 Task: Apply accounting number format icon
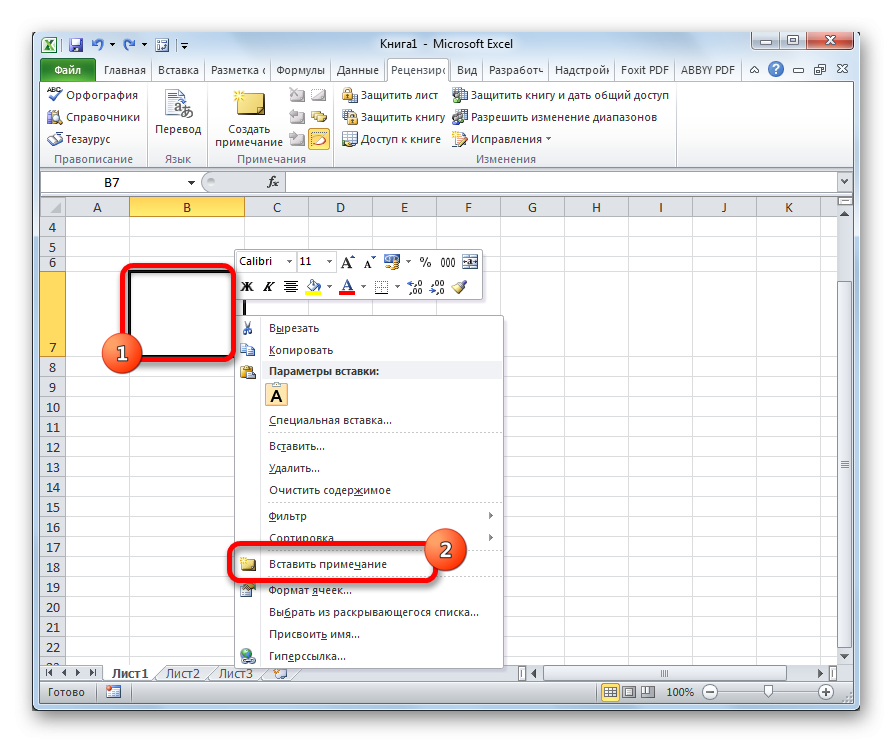[392, 262]
